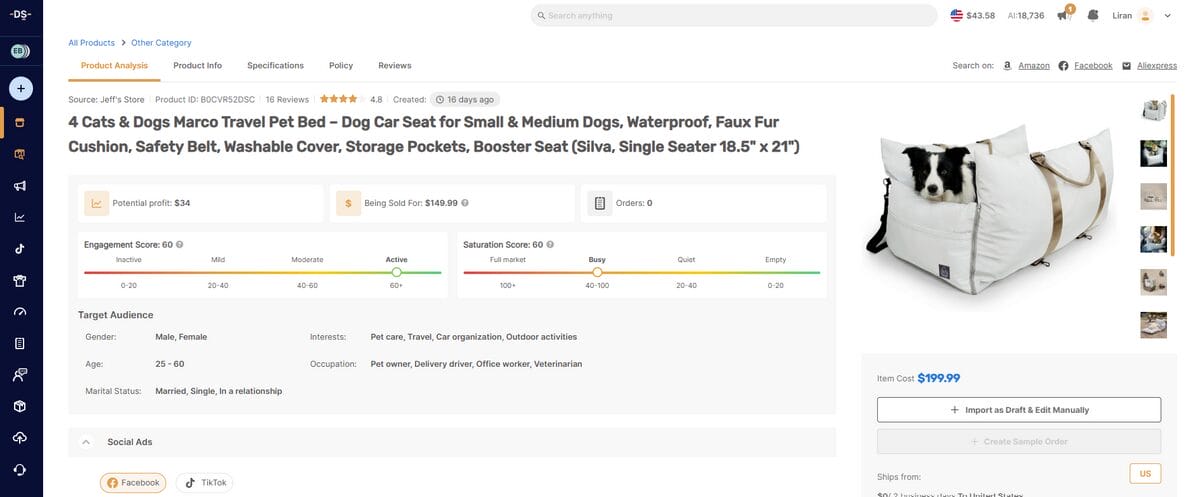The width and height of the screenshot is (1200, 497).
Task: Open the speedometer dashboard sidebar icon
Action: click(x=20, y=312)
